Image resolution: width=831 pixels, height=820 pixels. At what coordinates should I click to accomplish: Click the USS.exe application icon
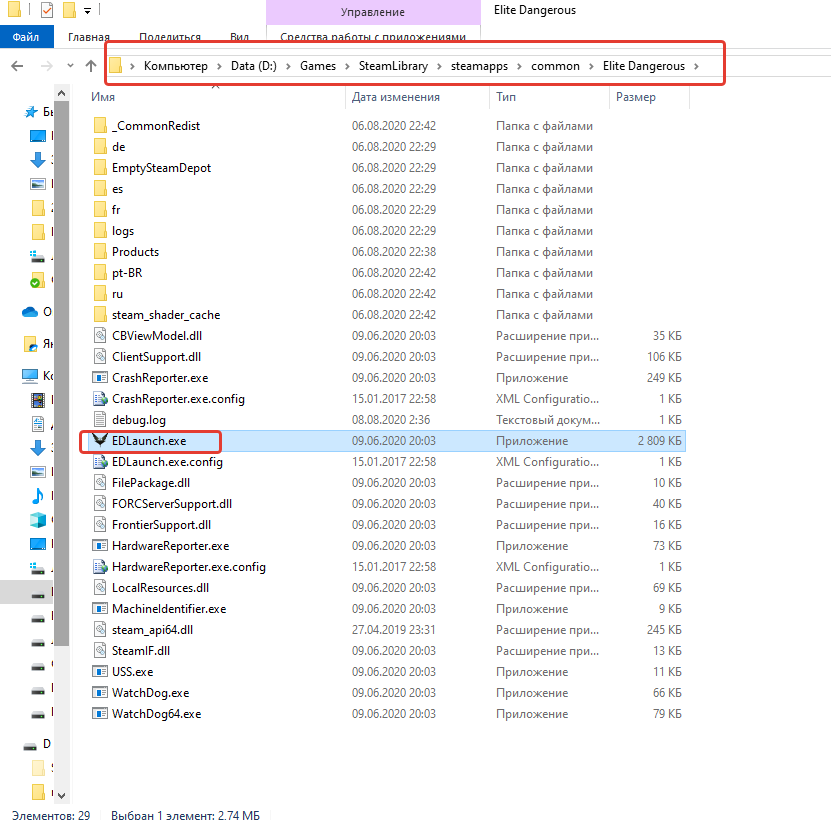(x=100, y=672)
